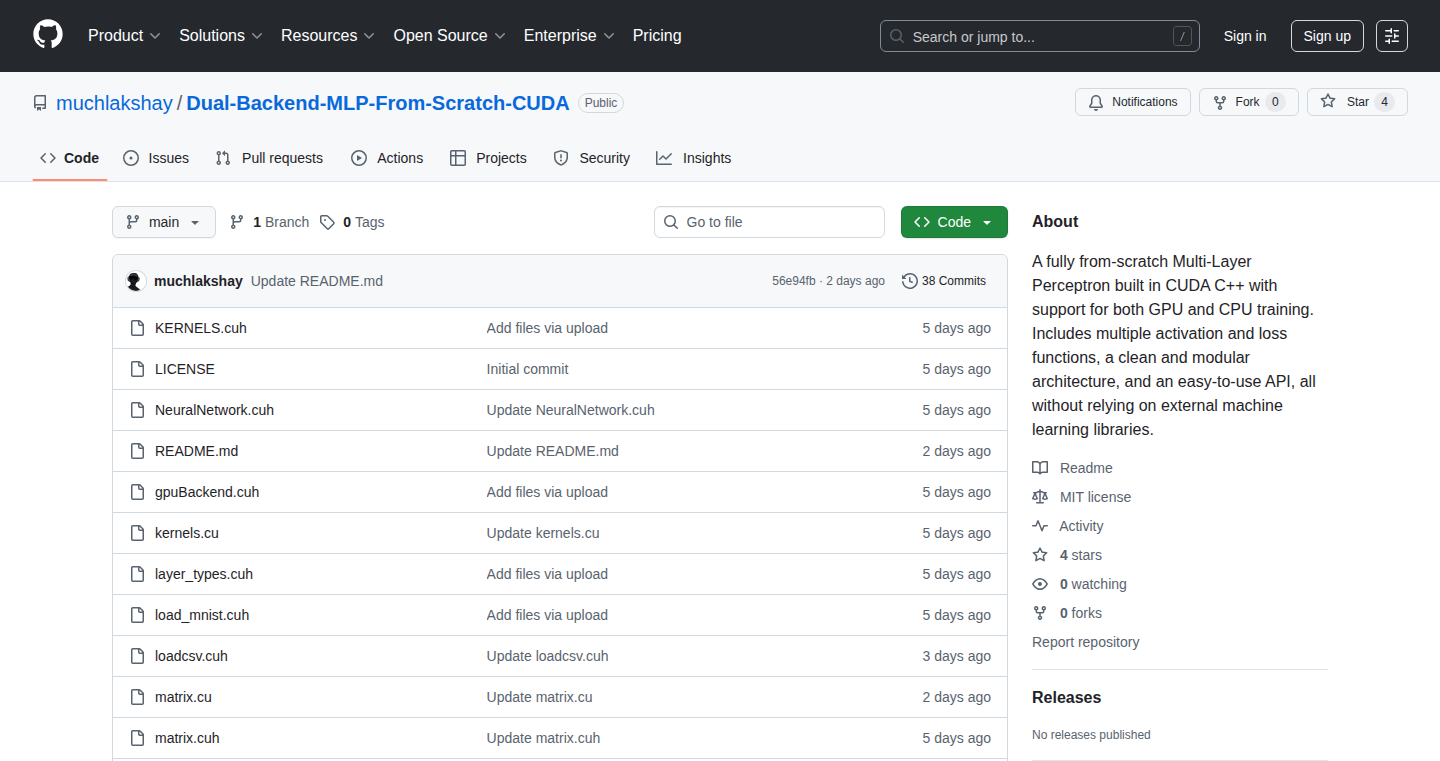Open the Activity link

pyautogui.click(x=1068, y=526)
